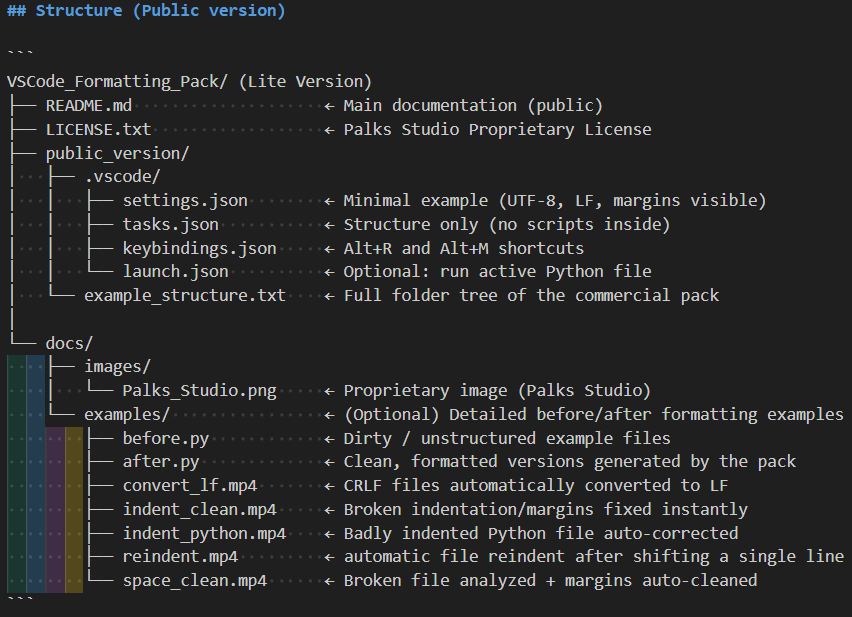Click the yellow indent guide column

click(x=74, y=510)
